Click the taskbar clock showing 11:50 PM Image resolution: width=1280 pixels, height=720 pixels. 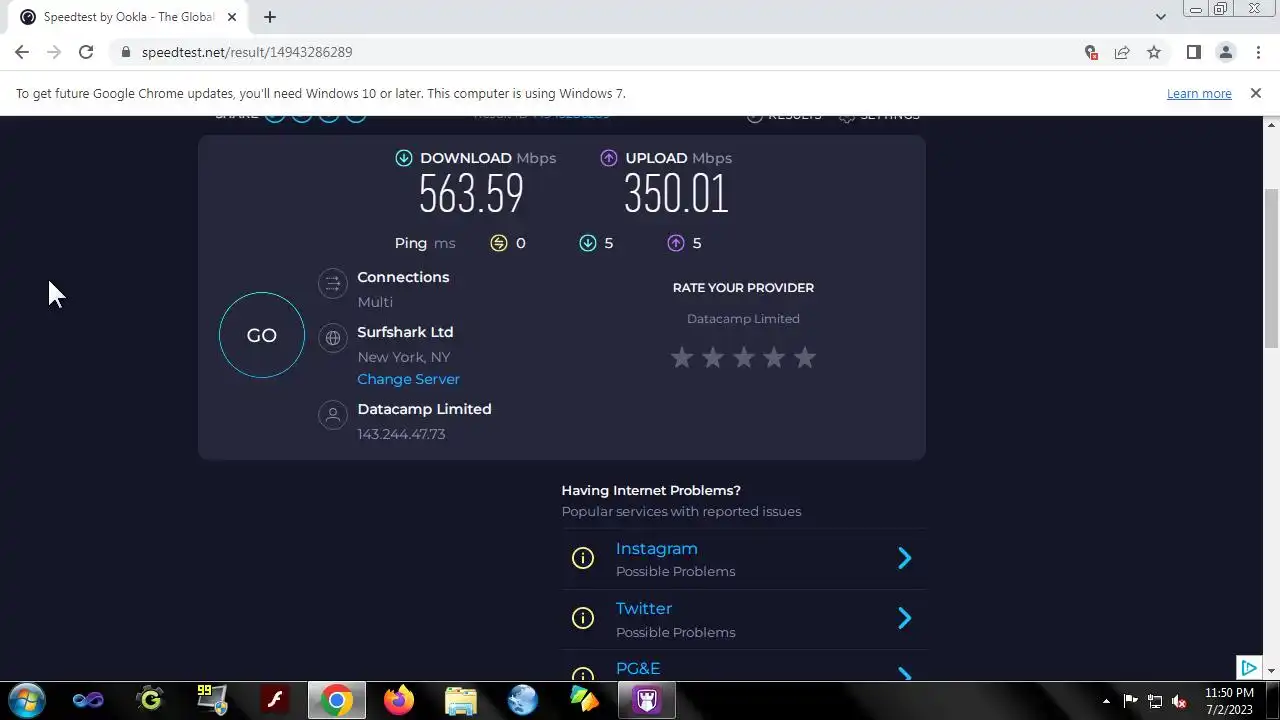point(1229,701)
